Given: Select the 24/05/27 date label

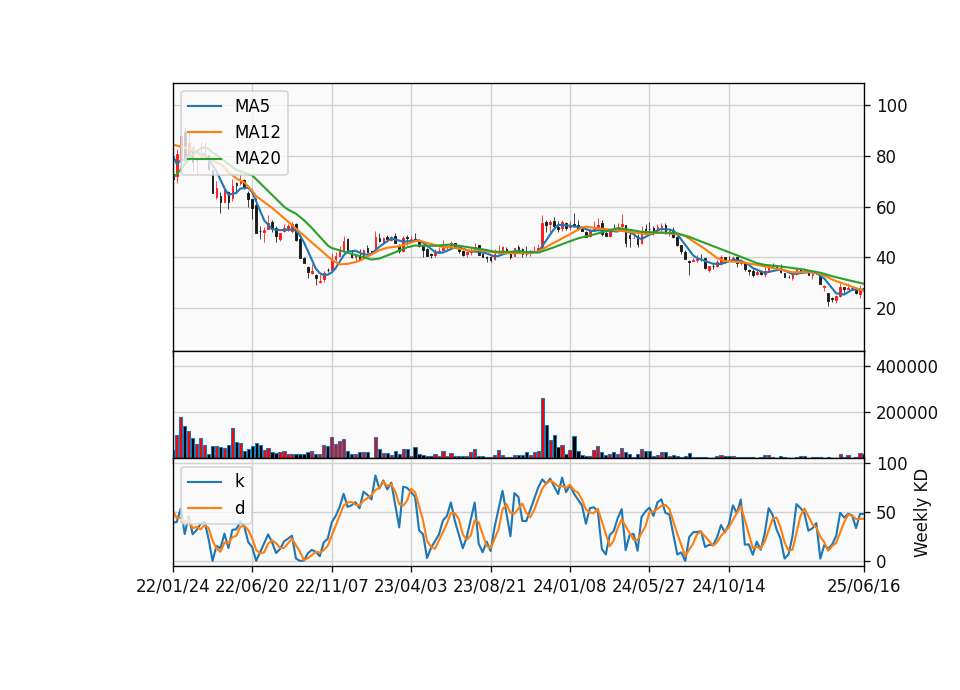Looking at the screenshot, I should pos(648,586).
